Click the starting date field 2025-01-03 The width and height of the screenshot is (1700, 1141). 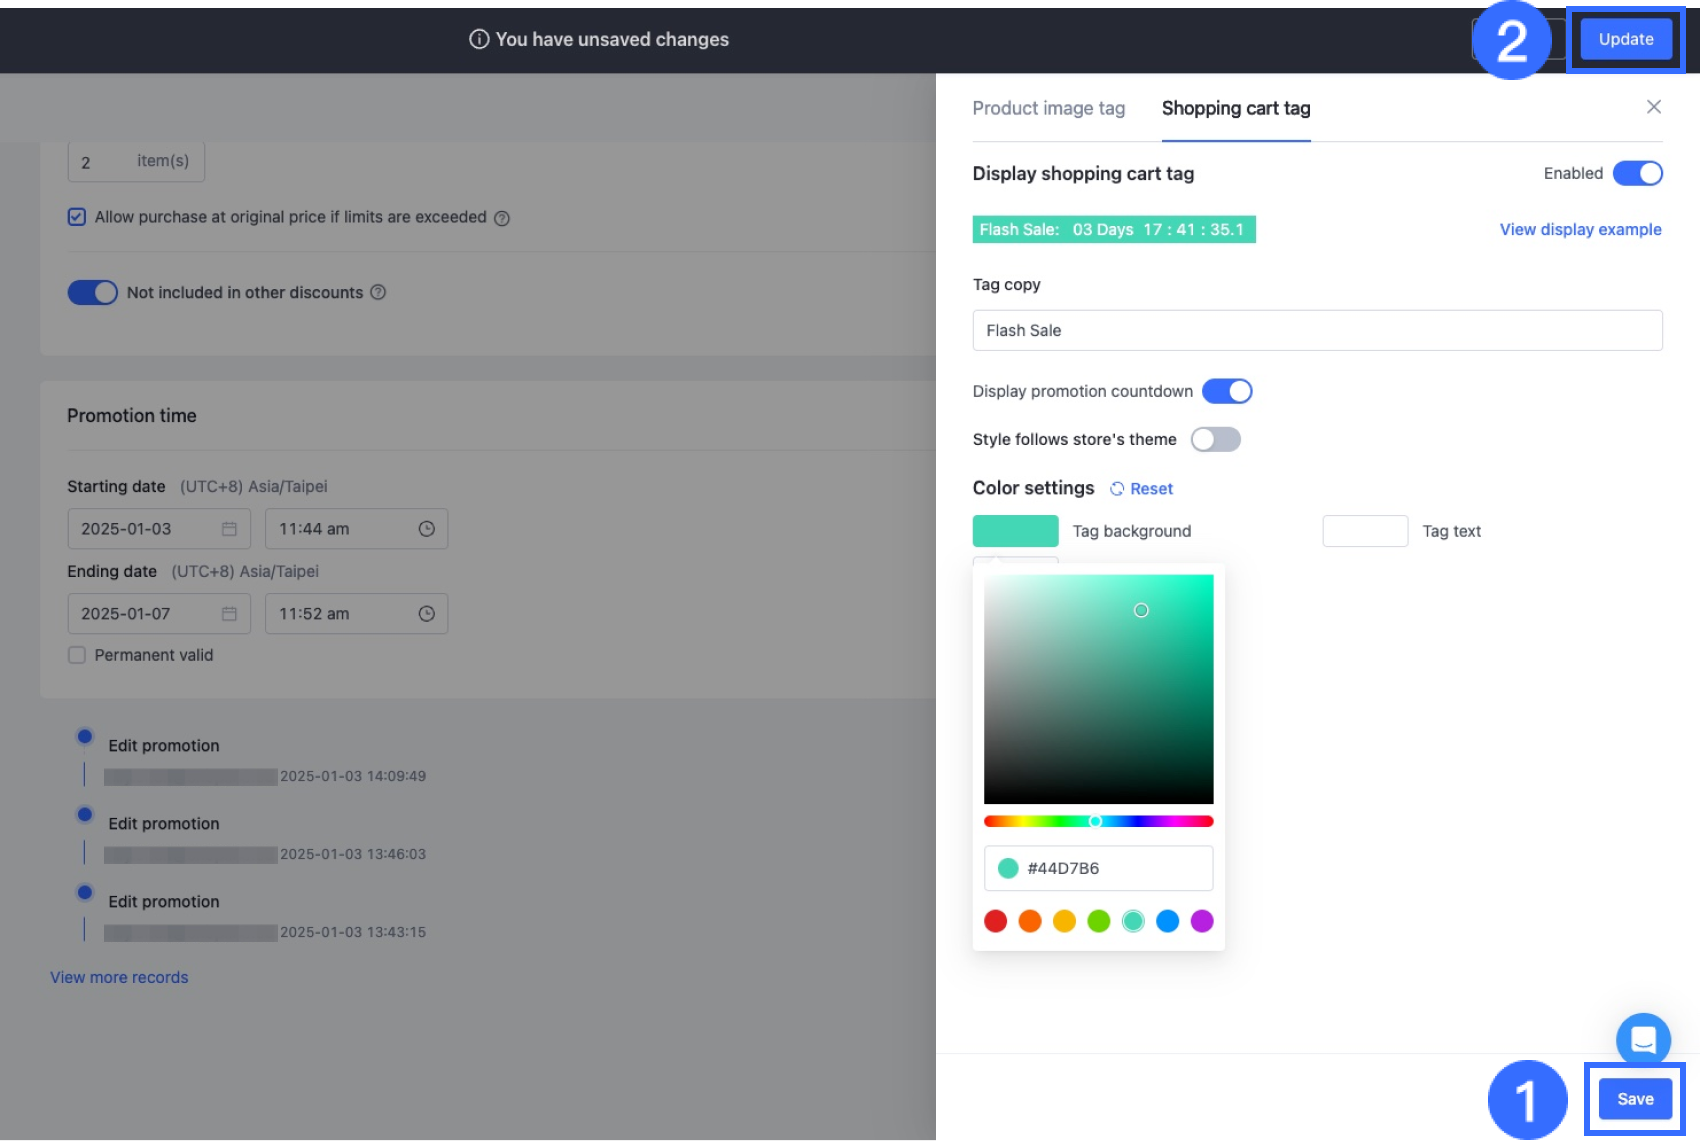pyautogui.click(x=159, y=529)
